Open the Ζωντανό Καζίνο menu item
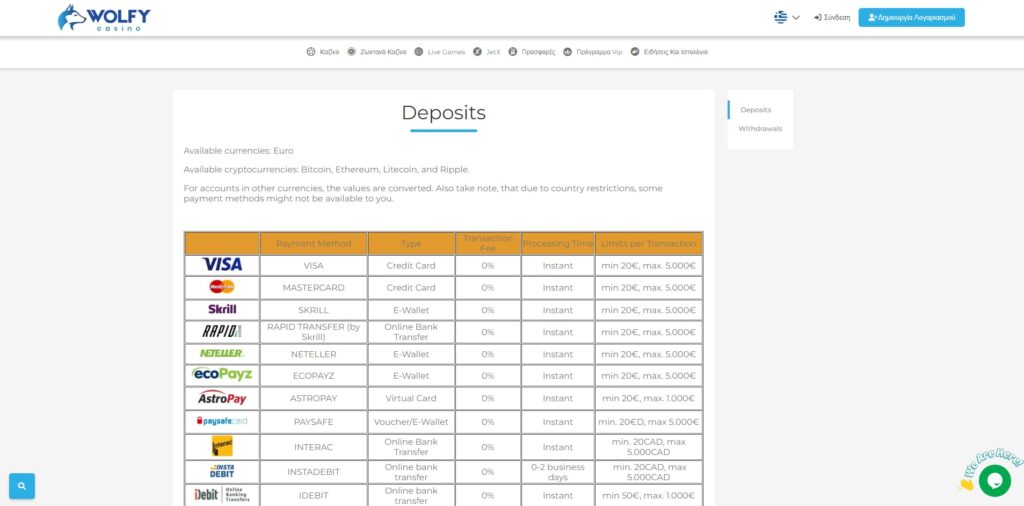Screen dimensions: 1024x506 [376, 52]
